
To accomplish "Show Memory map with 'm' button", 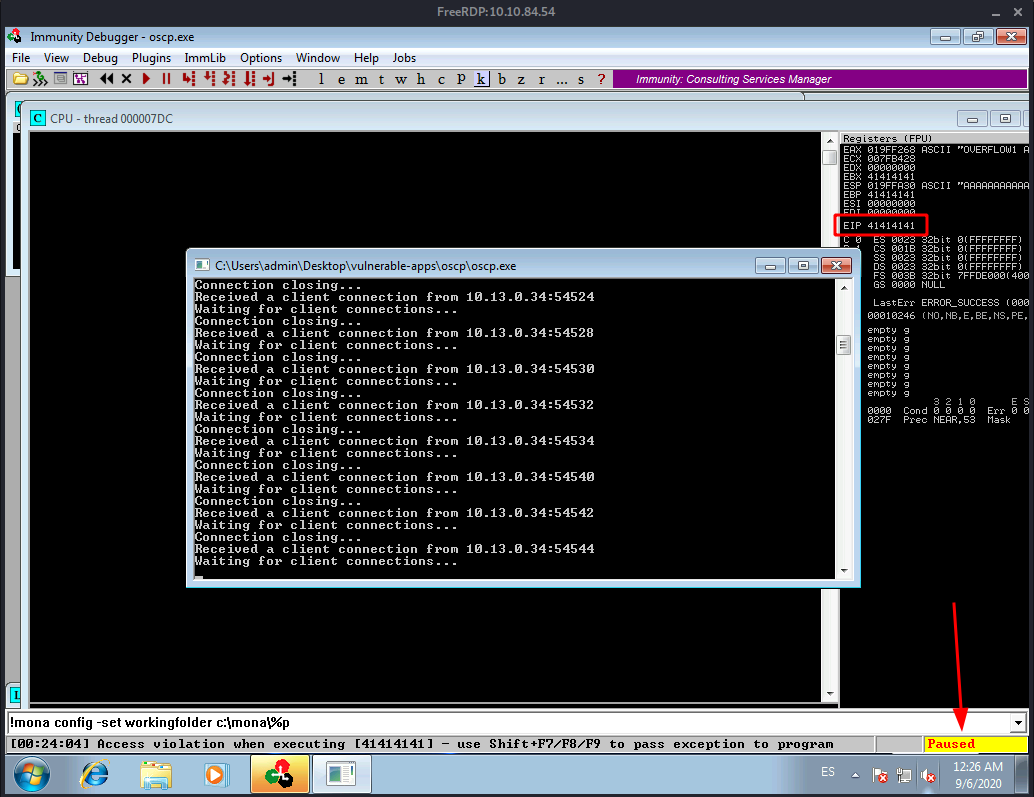I will [x=361, y=79].
